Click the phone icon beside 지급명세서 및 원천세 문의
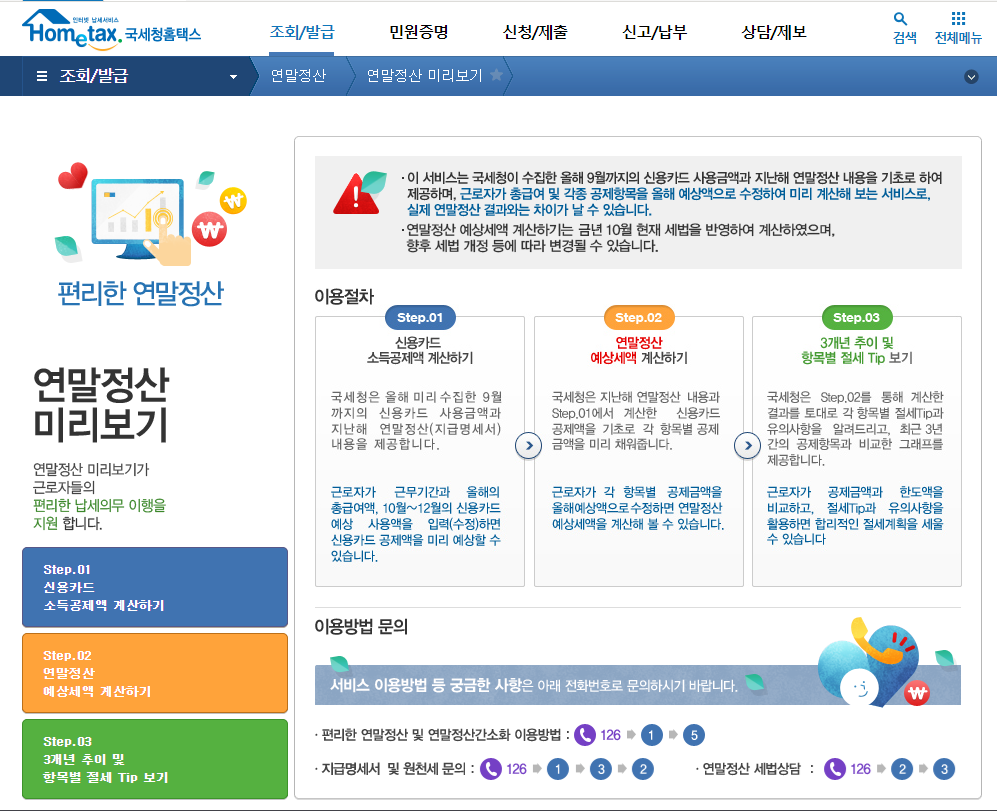 pos(491,769)
